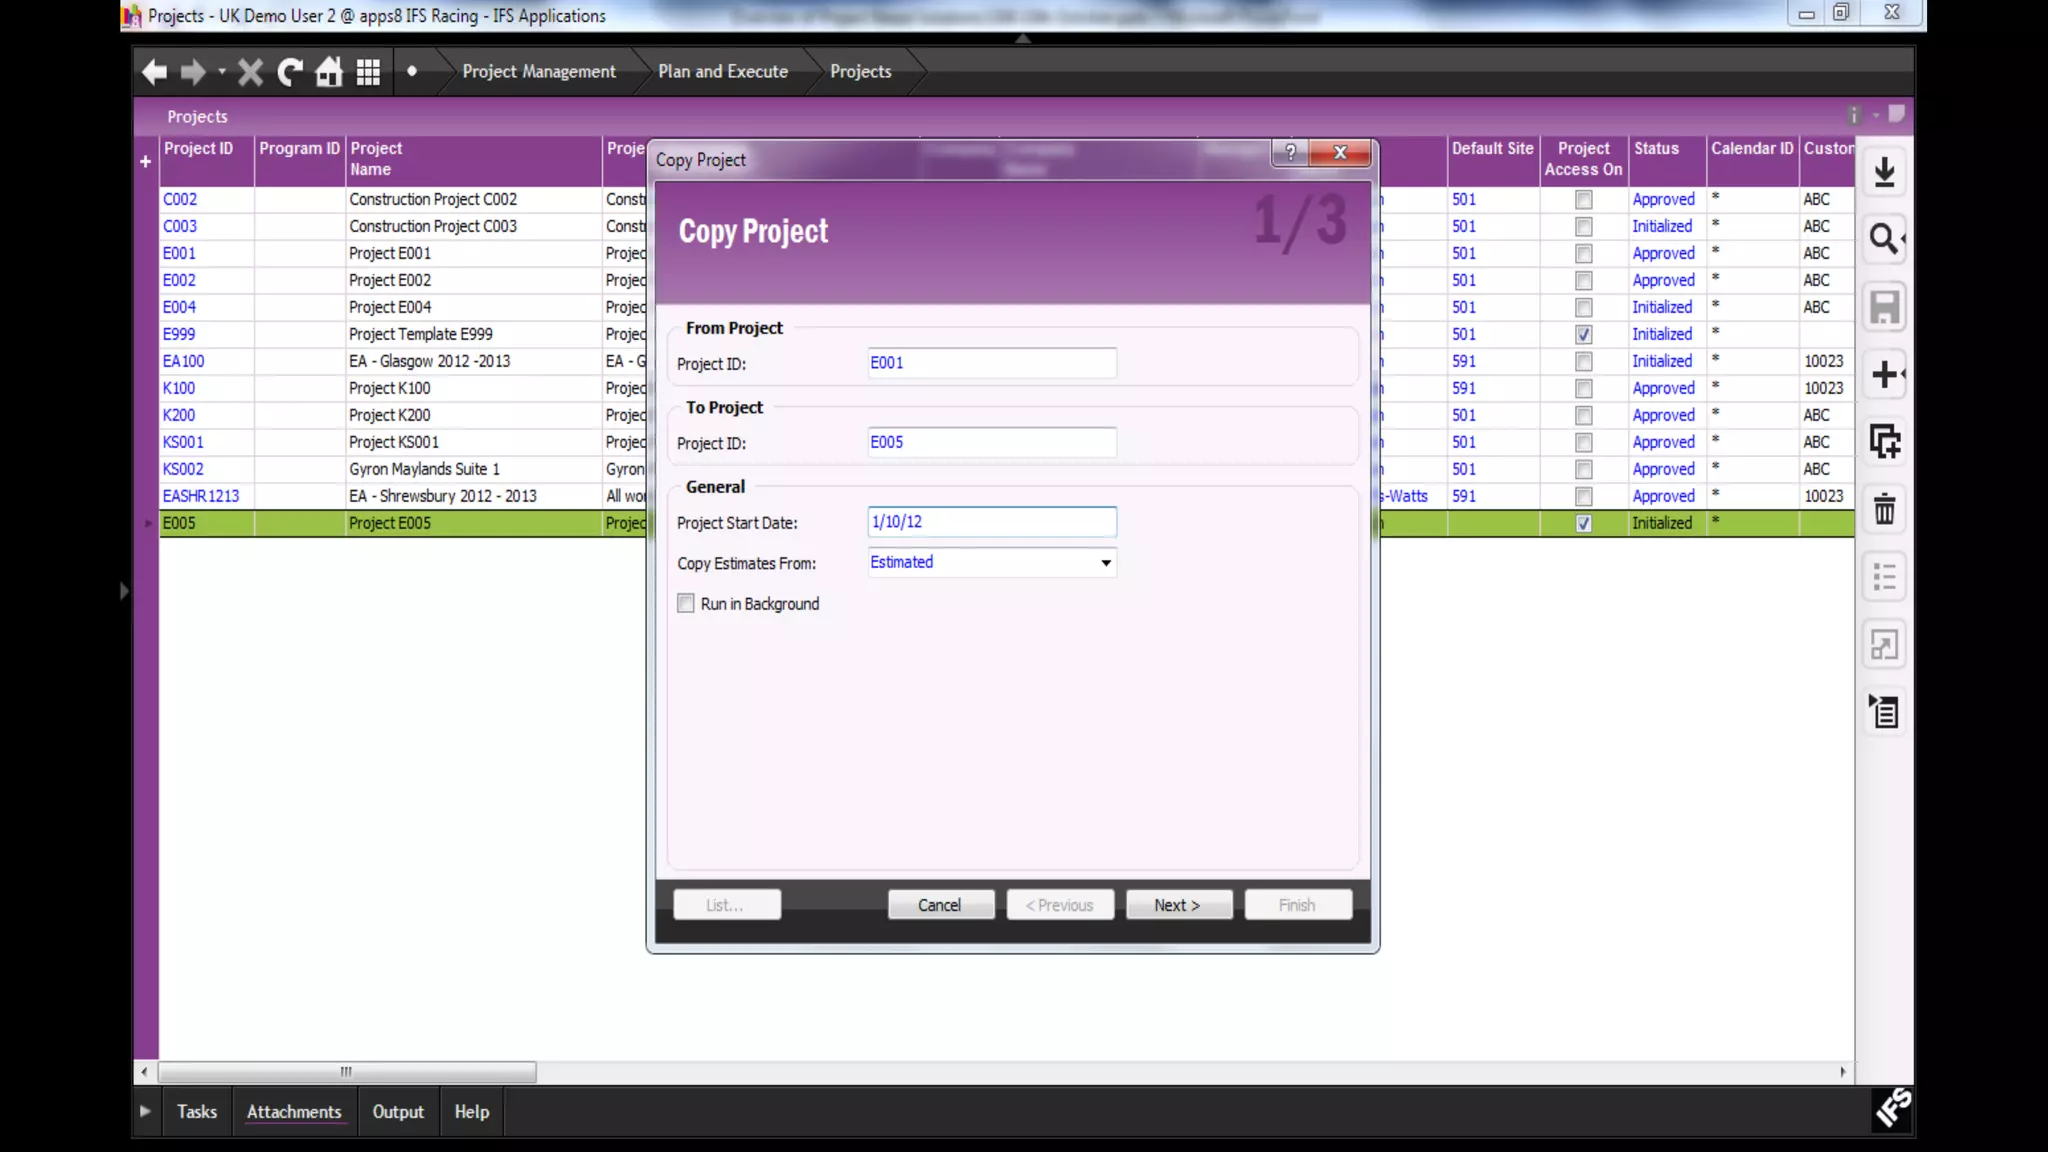Viewport: 2048px width, 1152px height.
Task: Open the grid navigator icon
Action: click(368, 72)
